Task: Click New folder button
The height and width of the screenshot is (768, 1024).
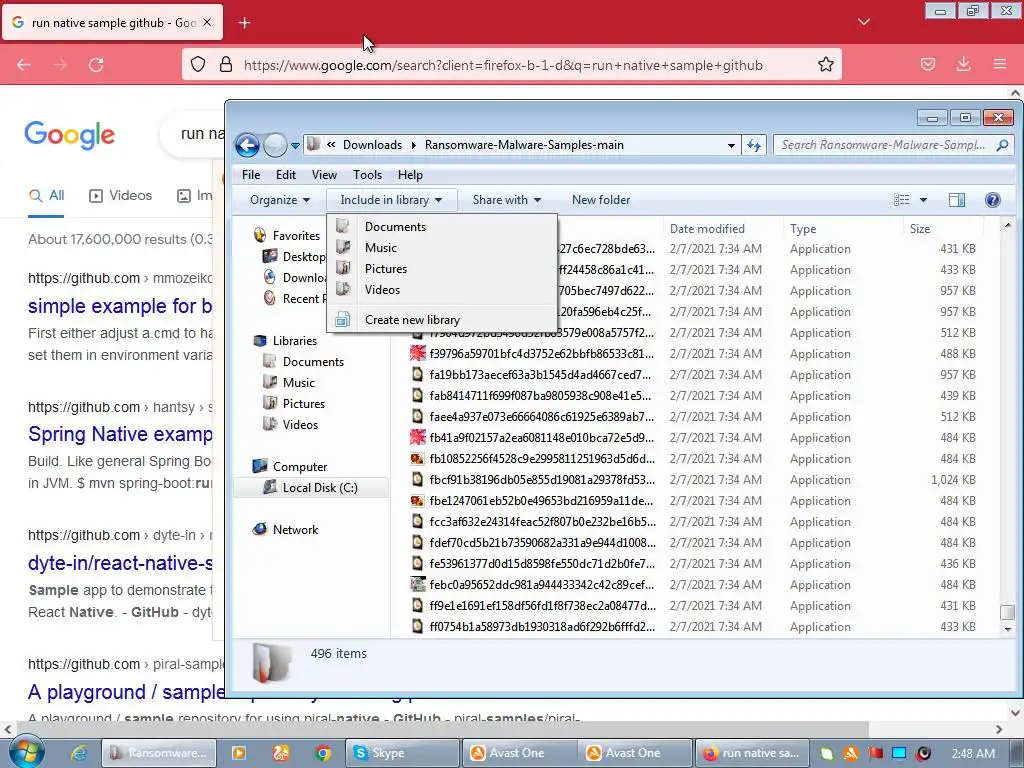Action: [601, 200]
